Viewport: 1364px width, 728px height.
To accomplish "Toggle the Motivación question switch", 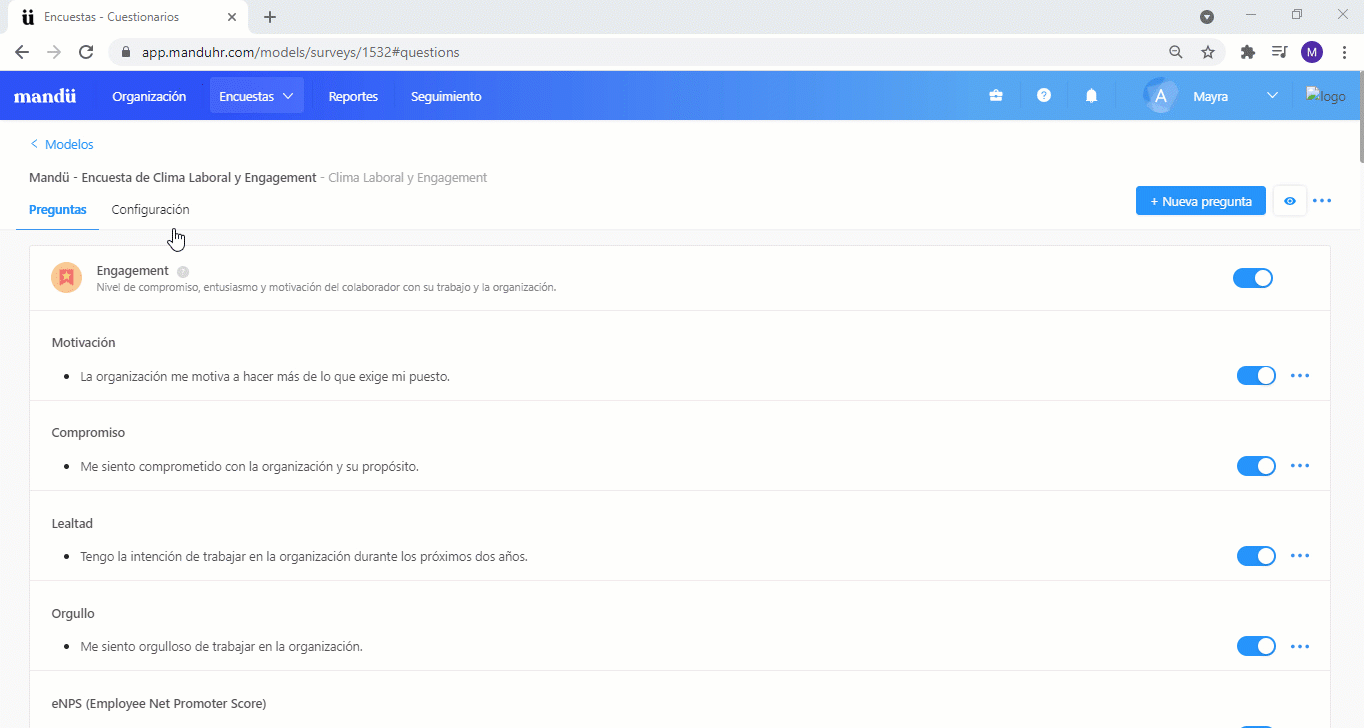I will pos(1257,376).
